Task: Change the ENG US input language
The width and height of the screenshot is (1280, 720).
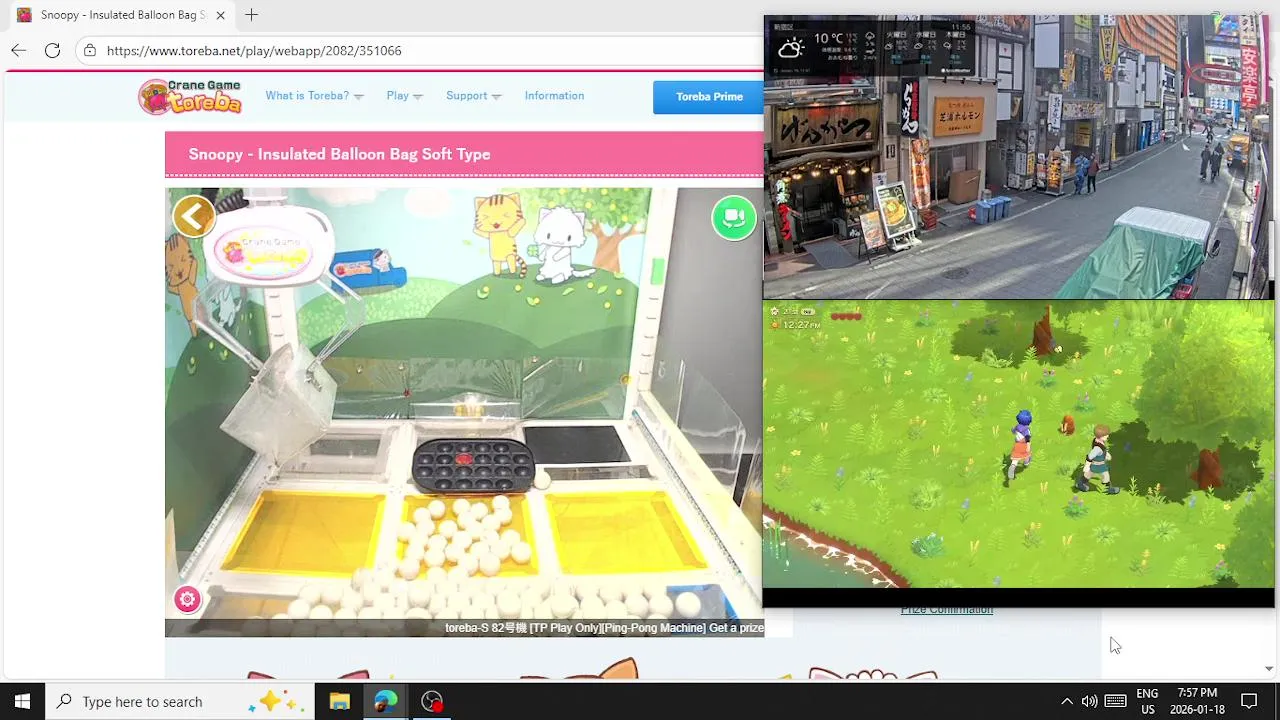Action: click(x=1147, y=701)
